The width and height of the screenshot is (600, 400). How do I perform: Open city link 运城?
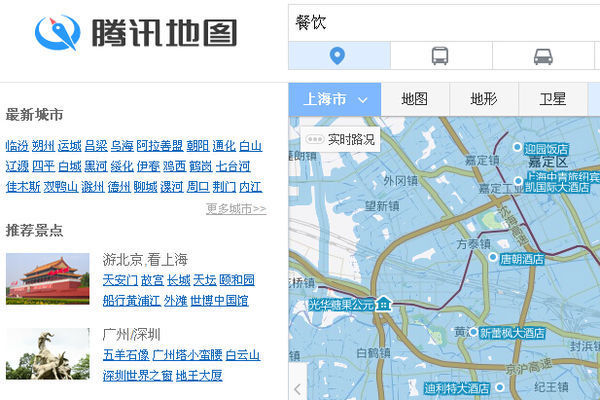[x=70, y=146]
